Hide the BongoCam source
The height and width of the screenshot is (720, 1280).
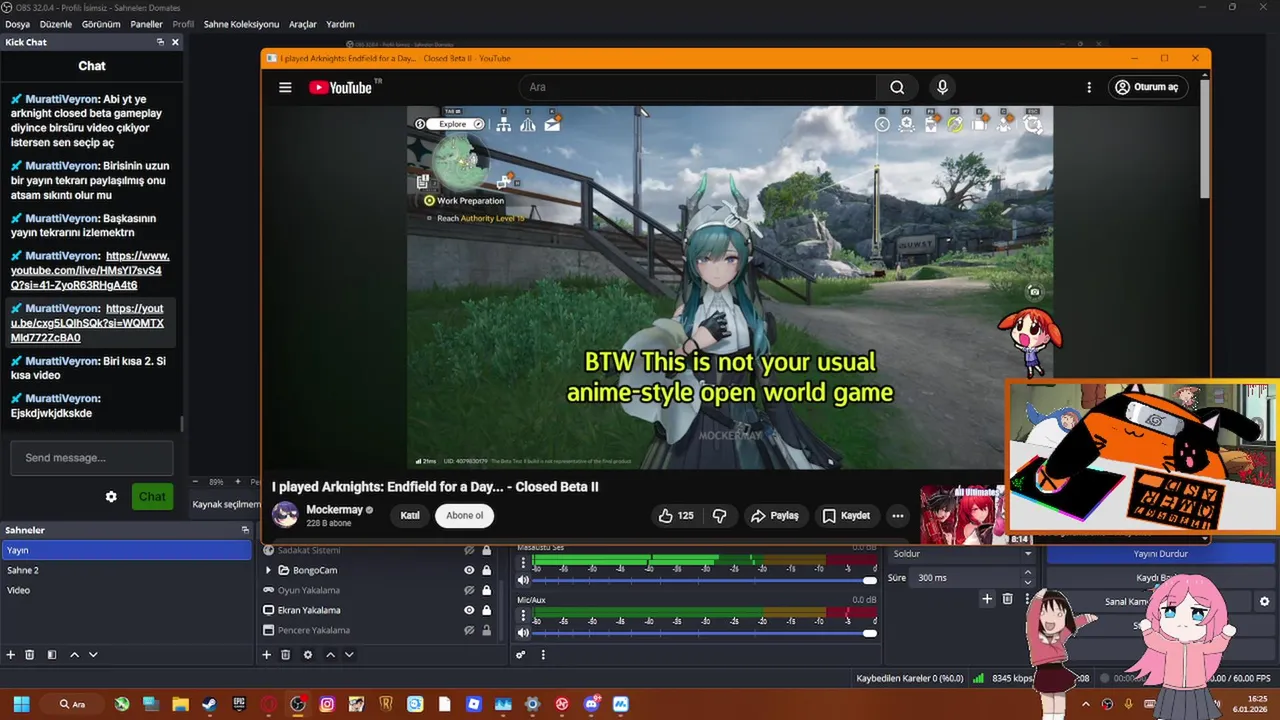(469, 570)
